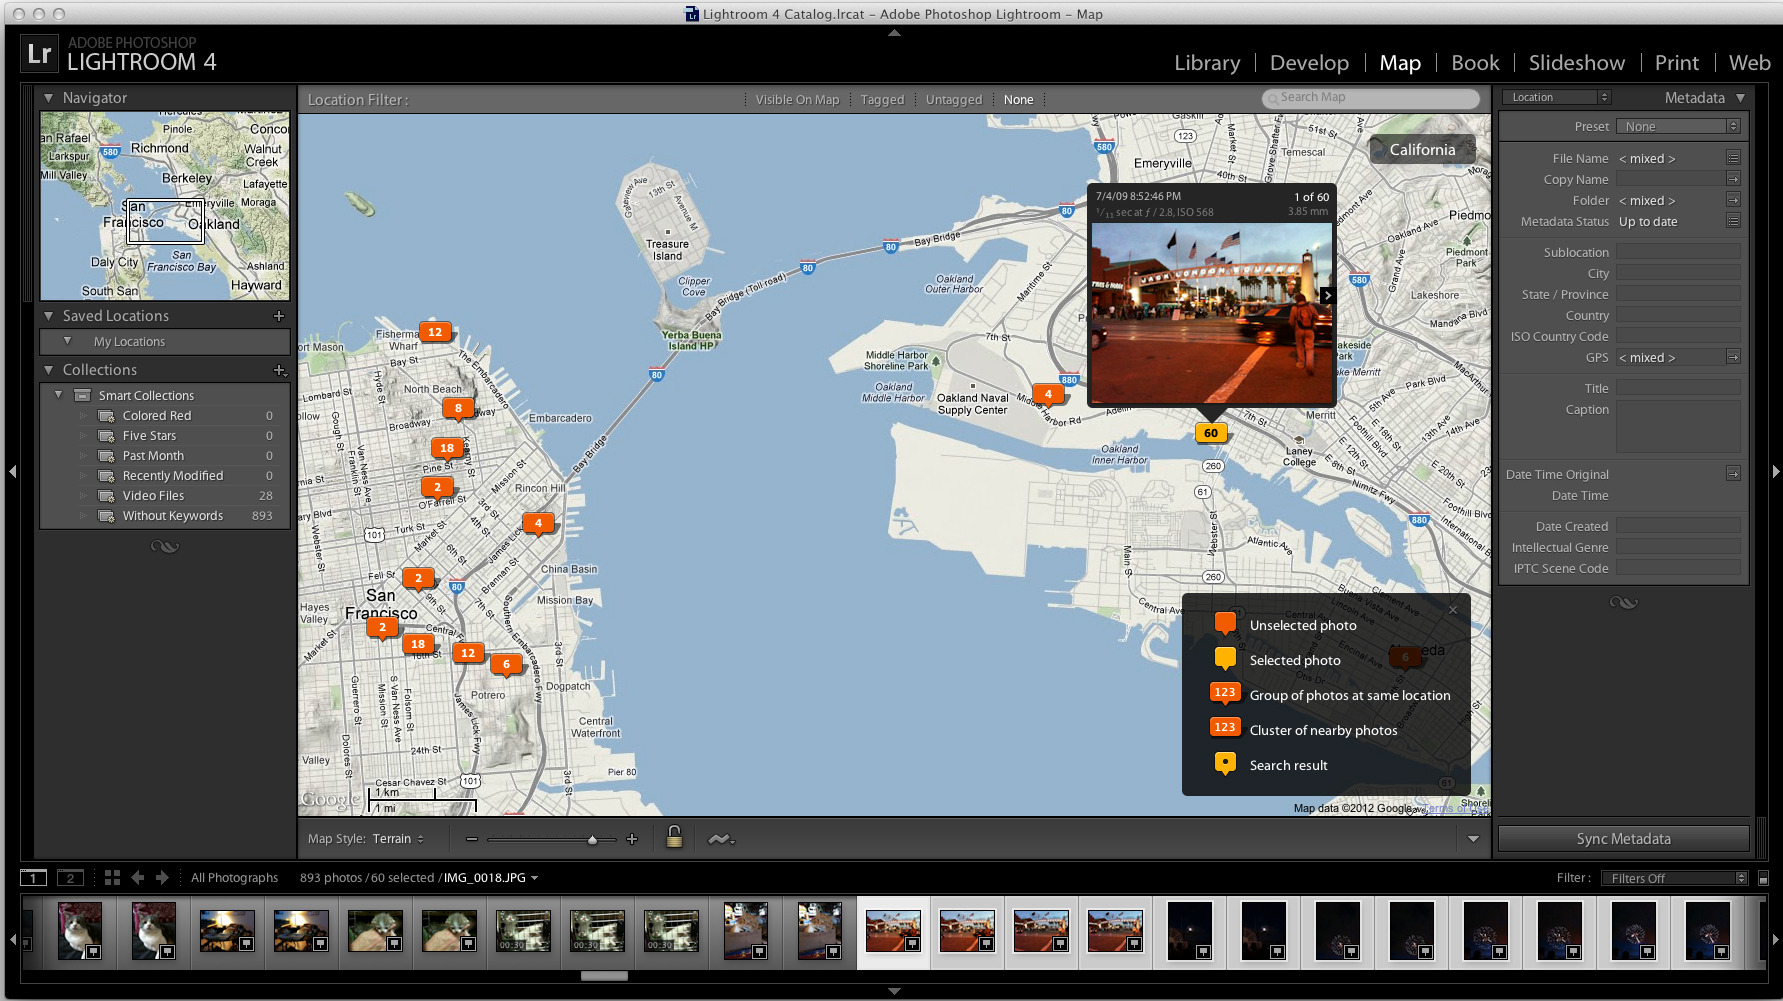The height and width of the screenshot is (1001, 1783).
Task: Click the zoom out minus icon
Action: 472,839
